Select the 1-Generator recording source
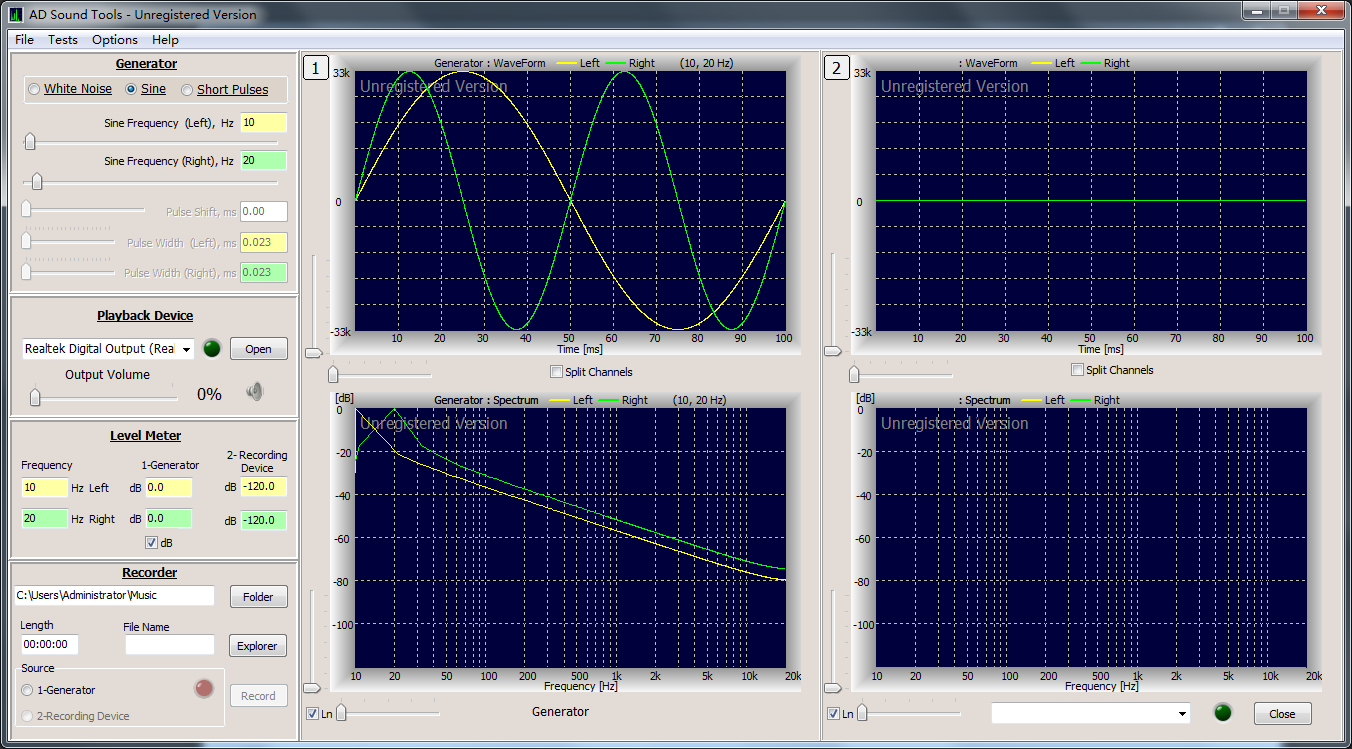The height and width of the screenshot is (749, 1352). [x=58, y=690]
